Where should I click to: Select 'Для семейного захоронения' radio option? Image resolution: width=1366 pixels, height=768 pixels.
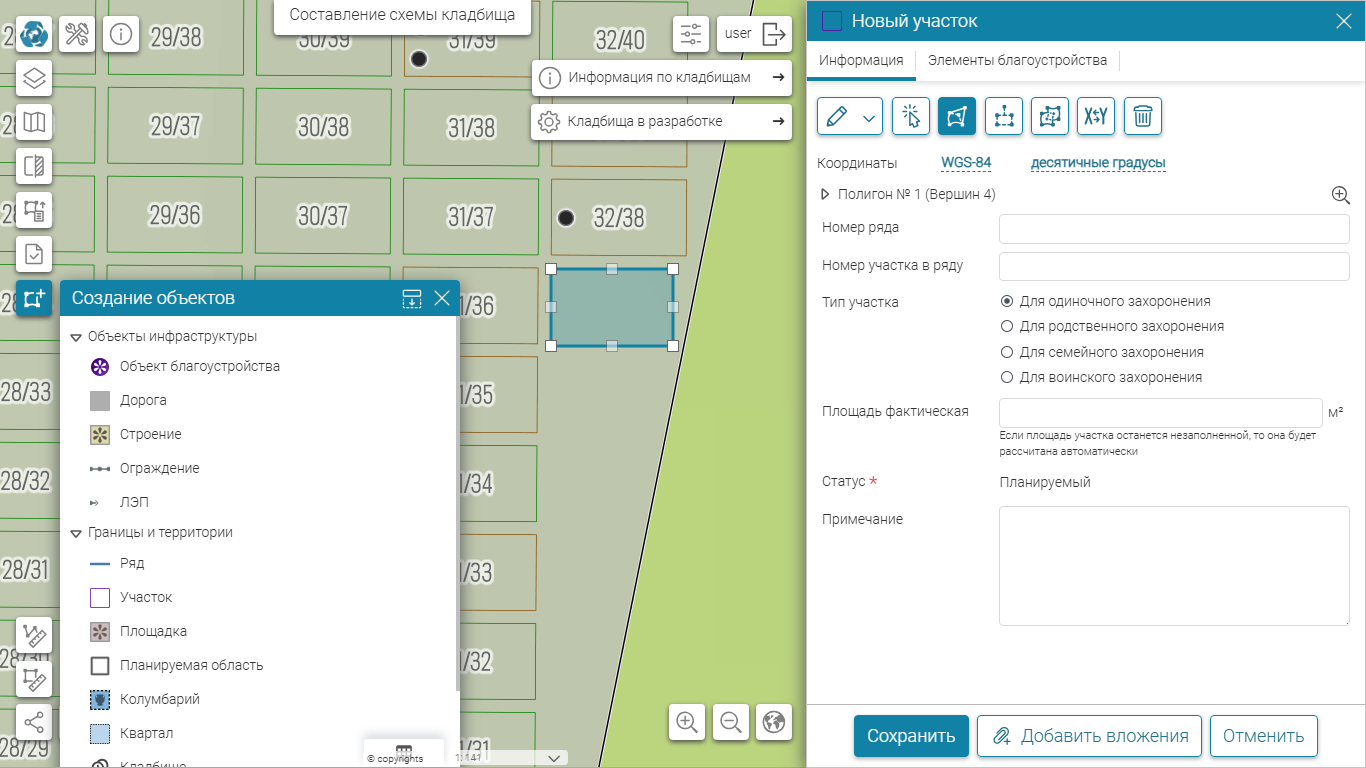1007,352
